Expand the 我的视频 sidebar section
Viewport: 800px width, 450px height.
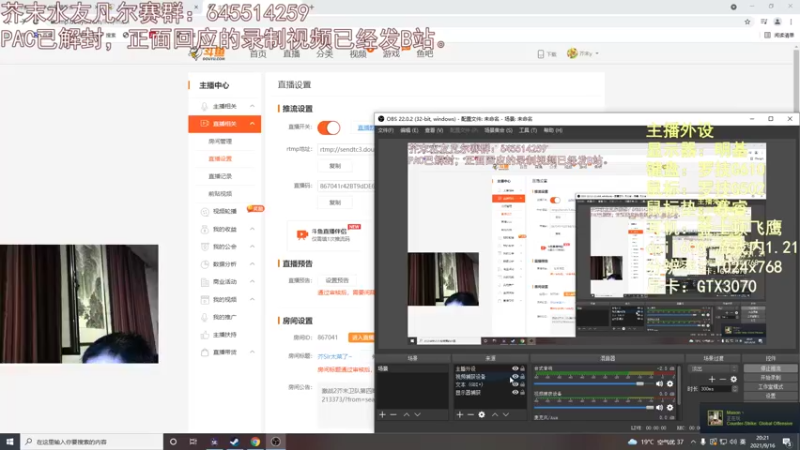coord(252,299)
